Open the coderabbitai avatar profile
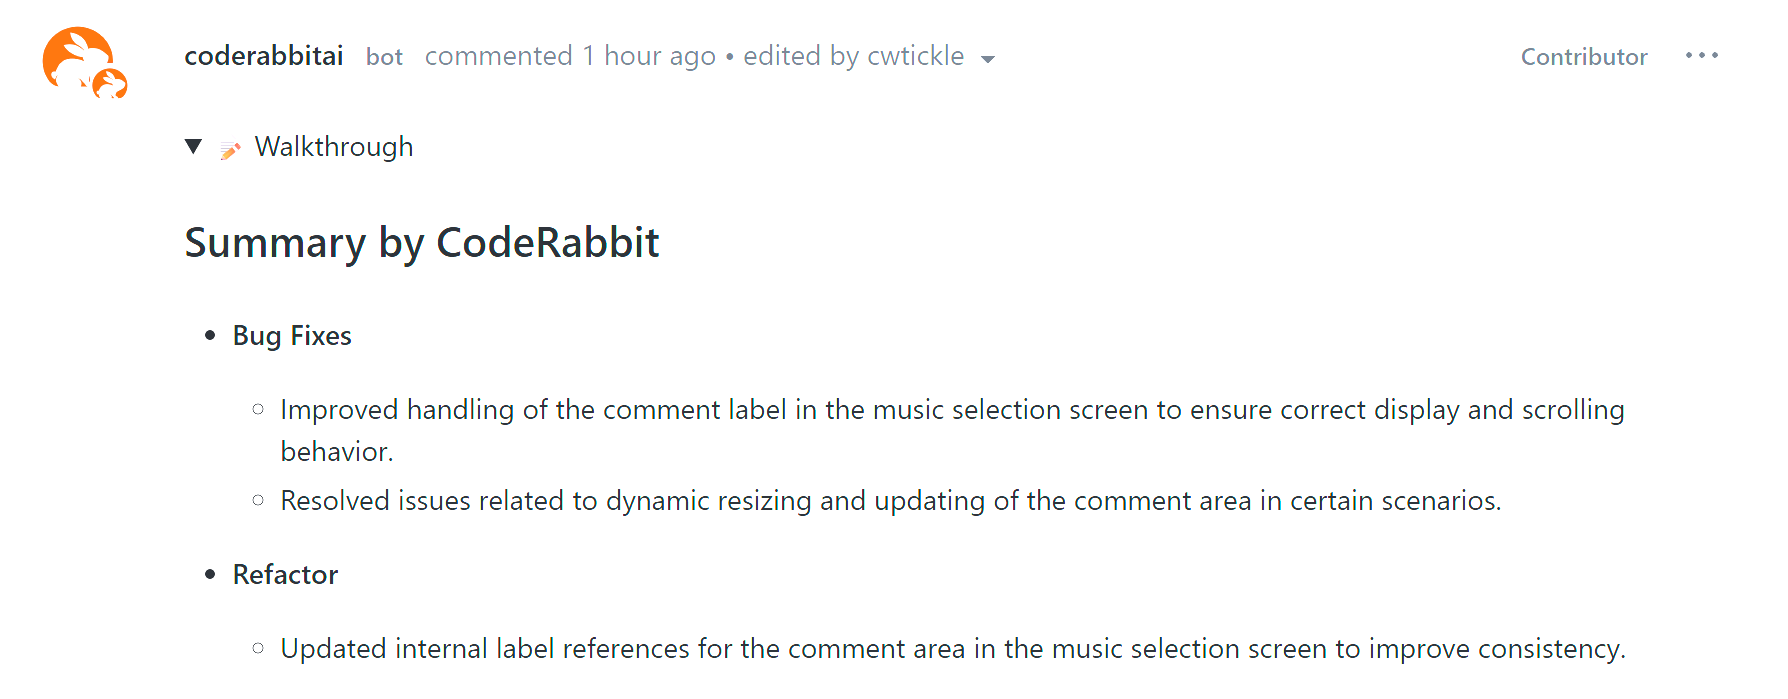Screen dimensions: 1788x699 [x=85, y=63]
